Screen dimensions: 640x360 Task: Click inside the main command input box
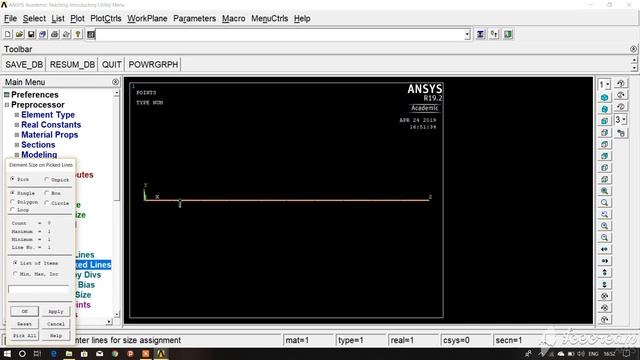(280, 35)
